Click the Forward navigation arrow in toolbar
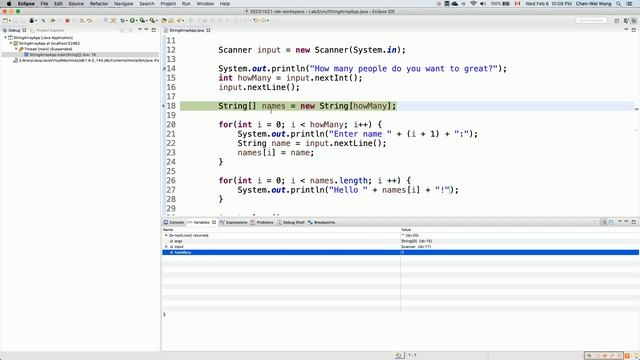This screenshot has height=360, width=640. coord(264,20)
